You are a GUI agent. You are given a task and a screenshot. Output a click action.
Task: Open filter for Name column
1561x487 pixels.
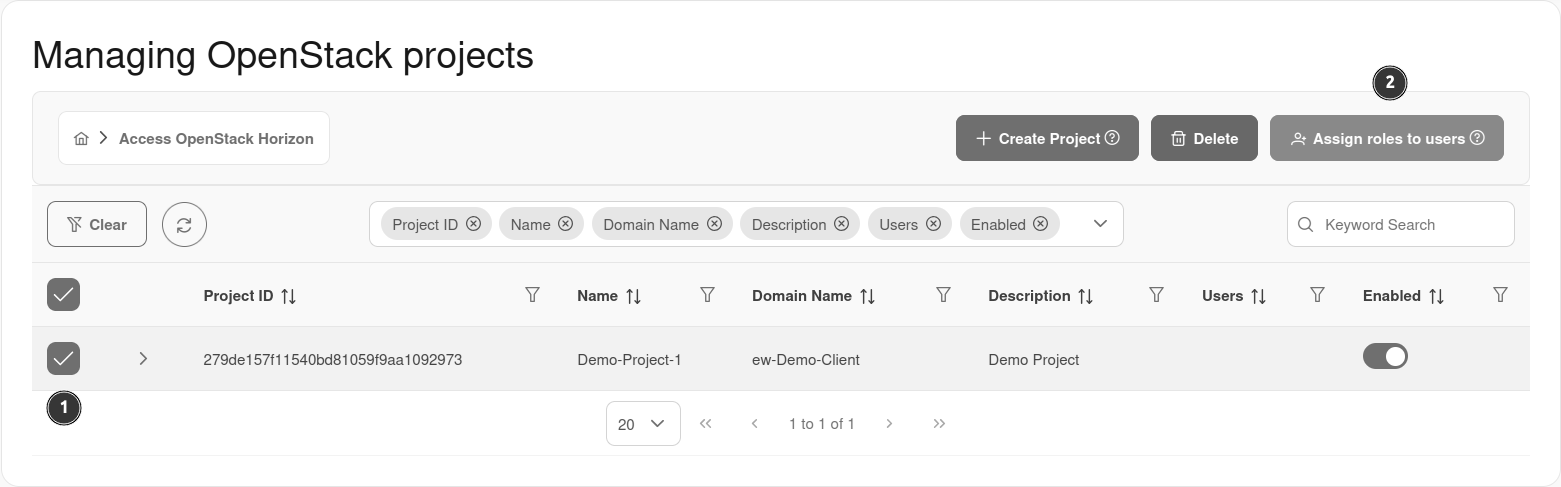(x=707, y=295)
